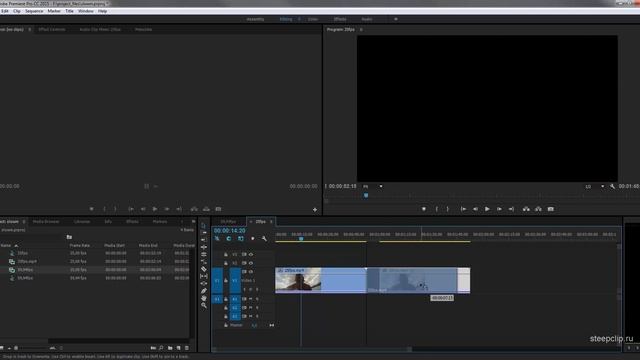Toggle Snap in the timeline header
640x360 pixels.
[229, 239]
